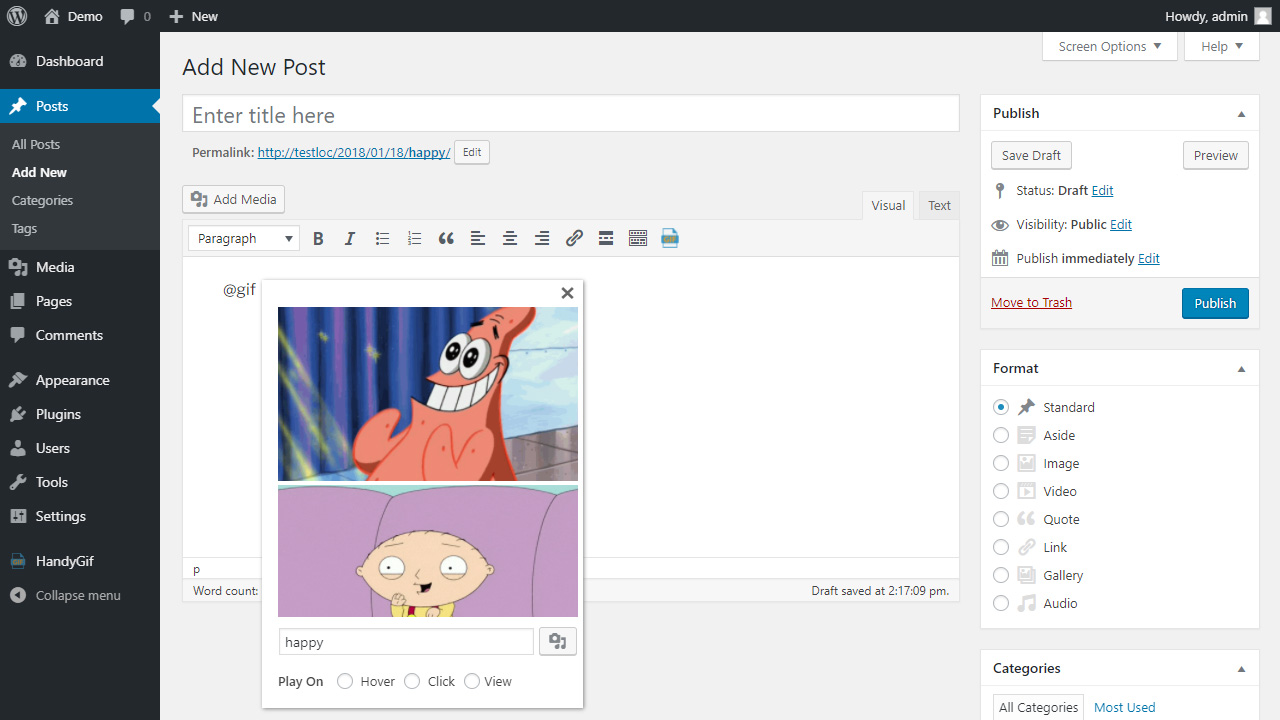Screen dimensions: 1280x720
Task: Open the Demo site home link
Action: [73, 16]
